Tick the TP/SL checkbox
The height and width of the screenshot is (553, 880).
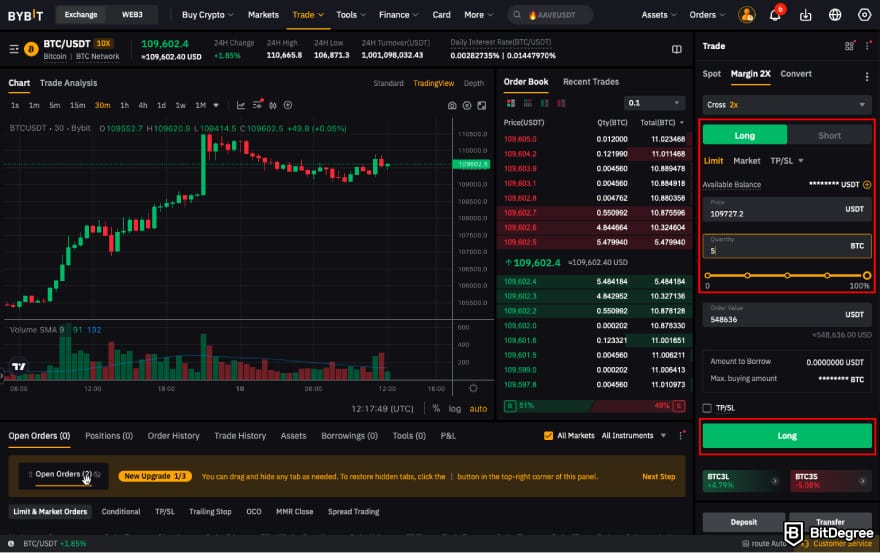coord(707,408)
